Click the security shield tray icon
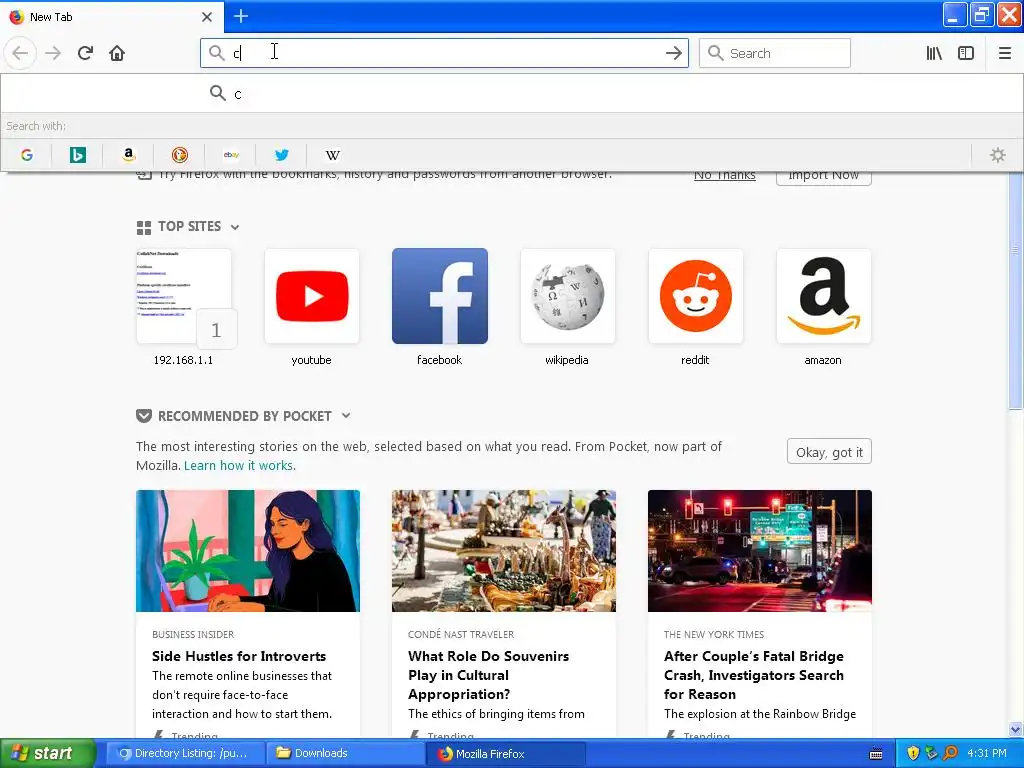 (913, 754)
